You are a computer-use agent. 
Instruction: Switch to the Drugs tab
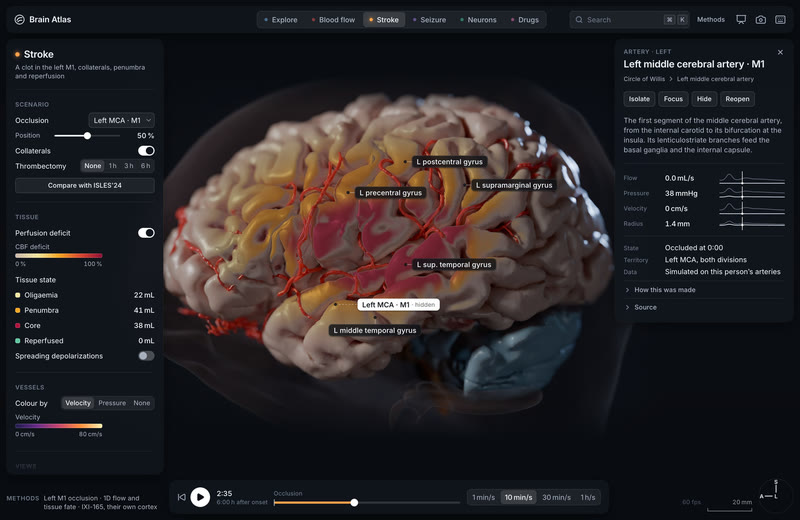click(524, 20)
